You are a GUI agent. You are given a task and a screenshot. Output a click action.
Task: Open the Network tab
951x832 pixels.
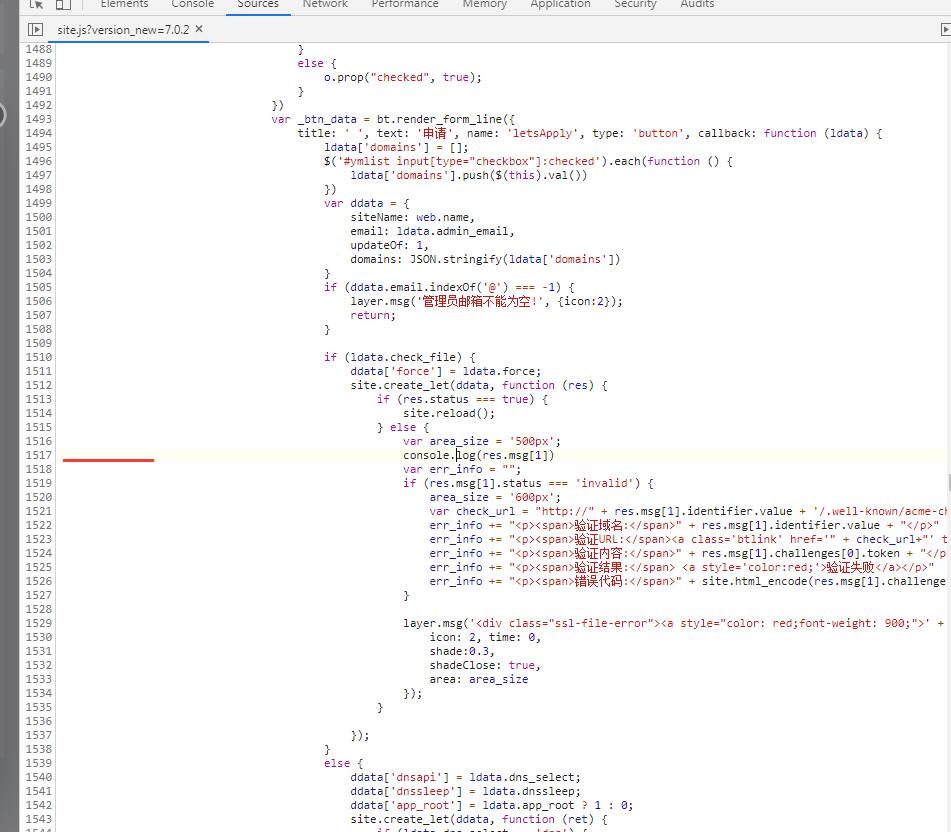tap(325, 4)
